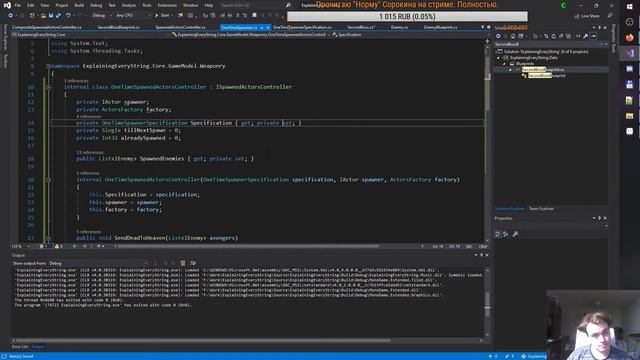Open the Window menu
Image resolution: width=640 pixels, height=360 pixels.
[x=190, y=5]
